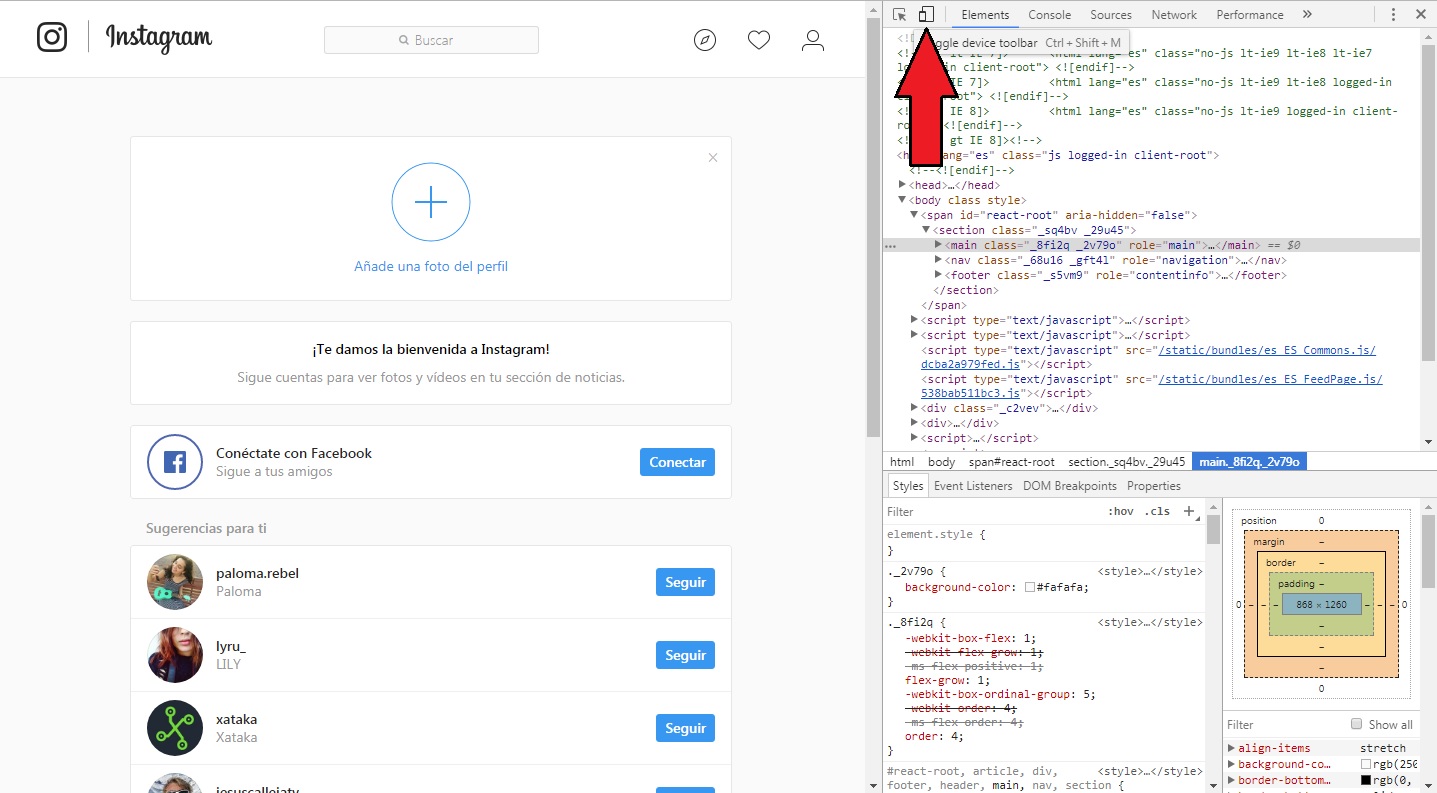Follow paloma.rebel with Seguir button
Image resolution: width=1437 pixels, height=793 pixels.
(x=685, y=582)
